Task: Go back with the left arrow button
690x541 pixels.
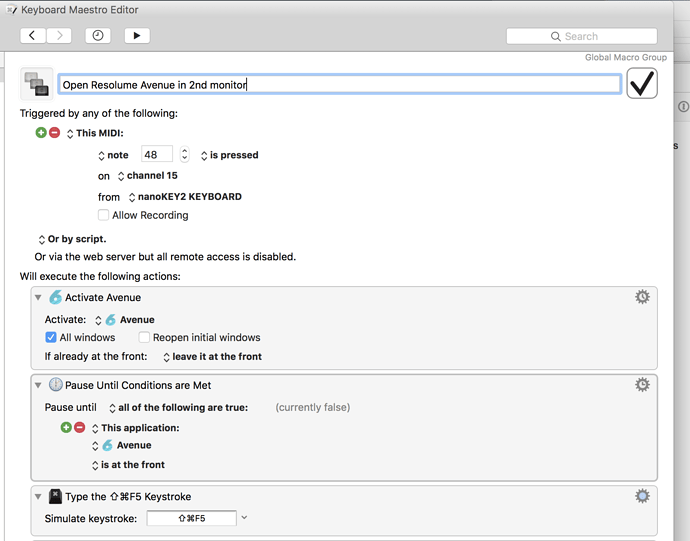Action: click(x=33, y=36)
